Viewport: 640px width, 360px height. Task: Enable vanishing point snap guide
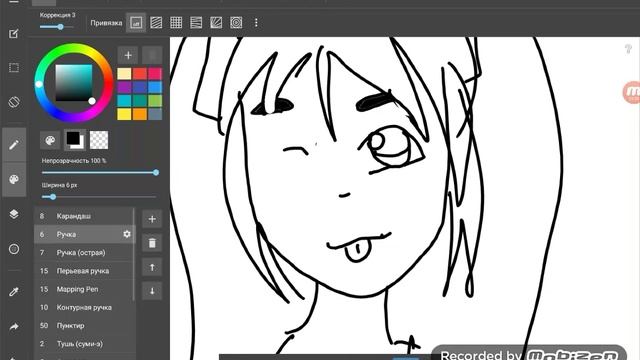click(196, 23)
